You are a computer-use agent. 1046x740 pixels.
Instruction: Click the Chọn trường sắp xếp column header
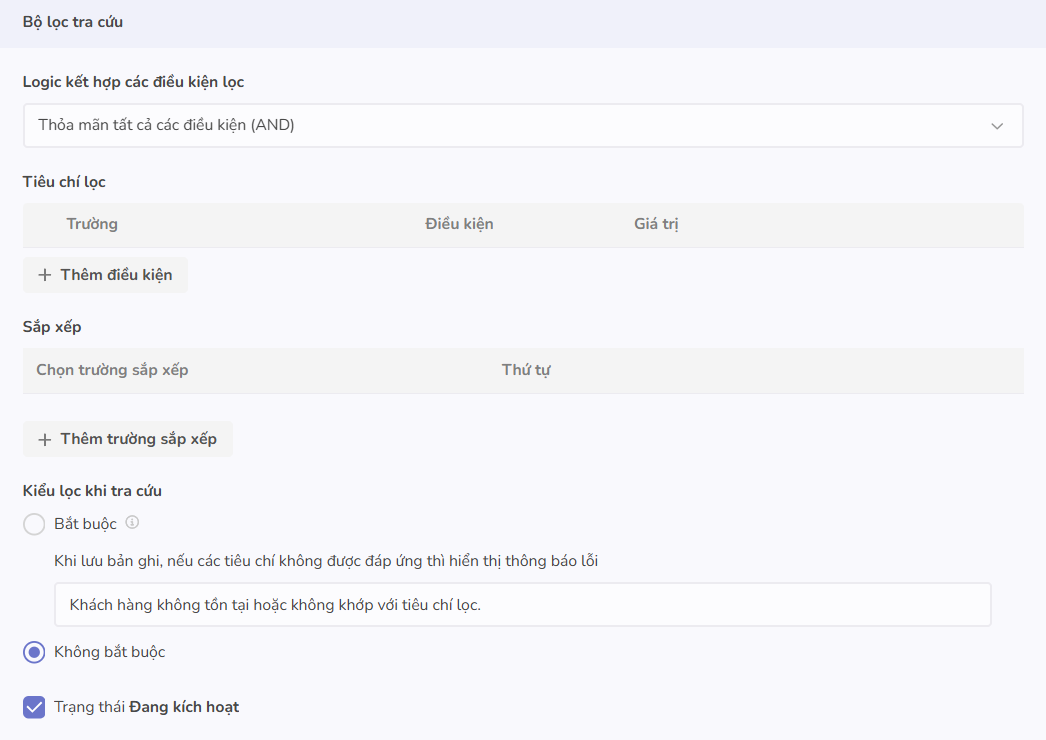[x=112, y=370]
